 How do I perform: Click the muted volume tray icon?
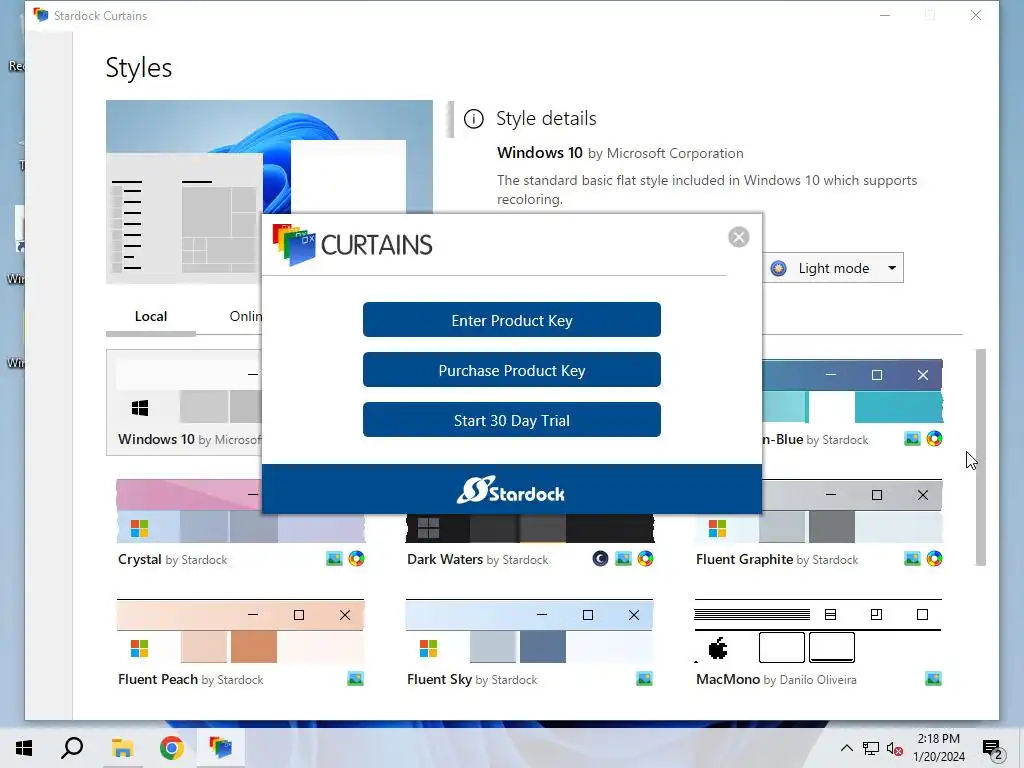click(x=895, y=748)
